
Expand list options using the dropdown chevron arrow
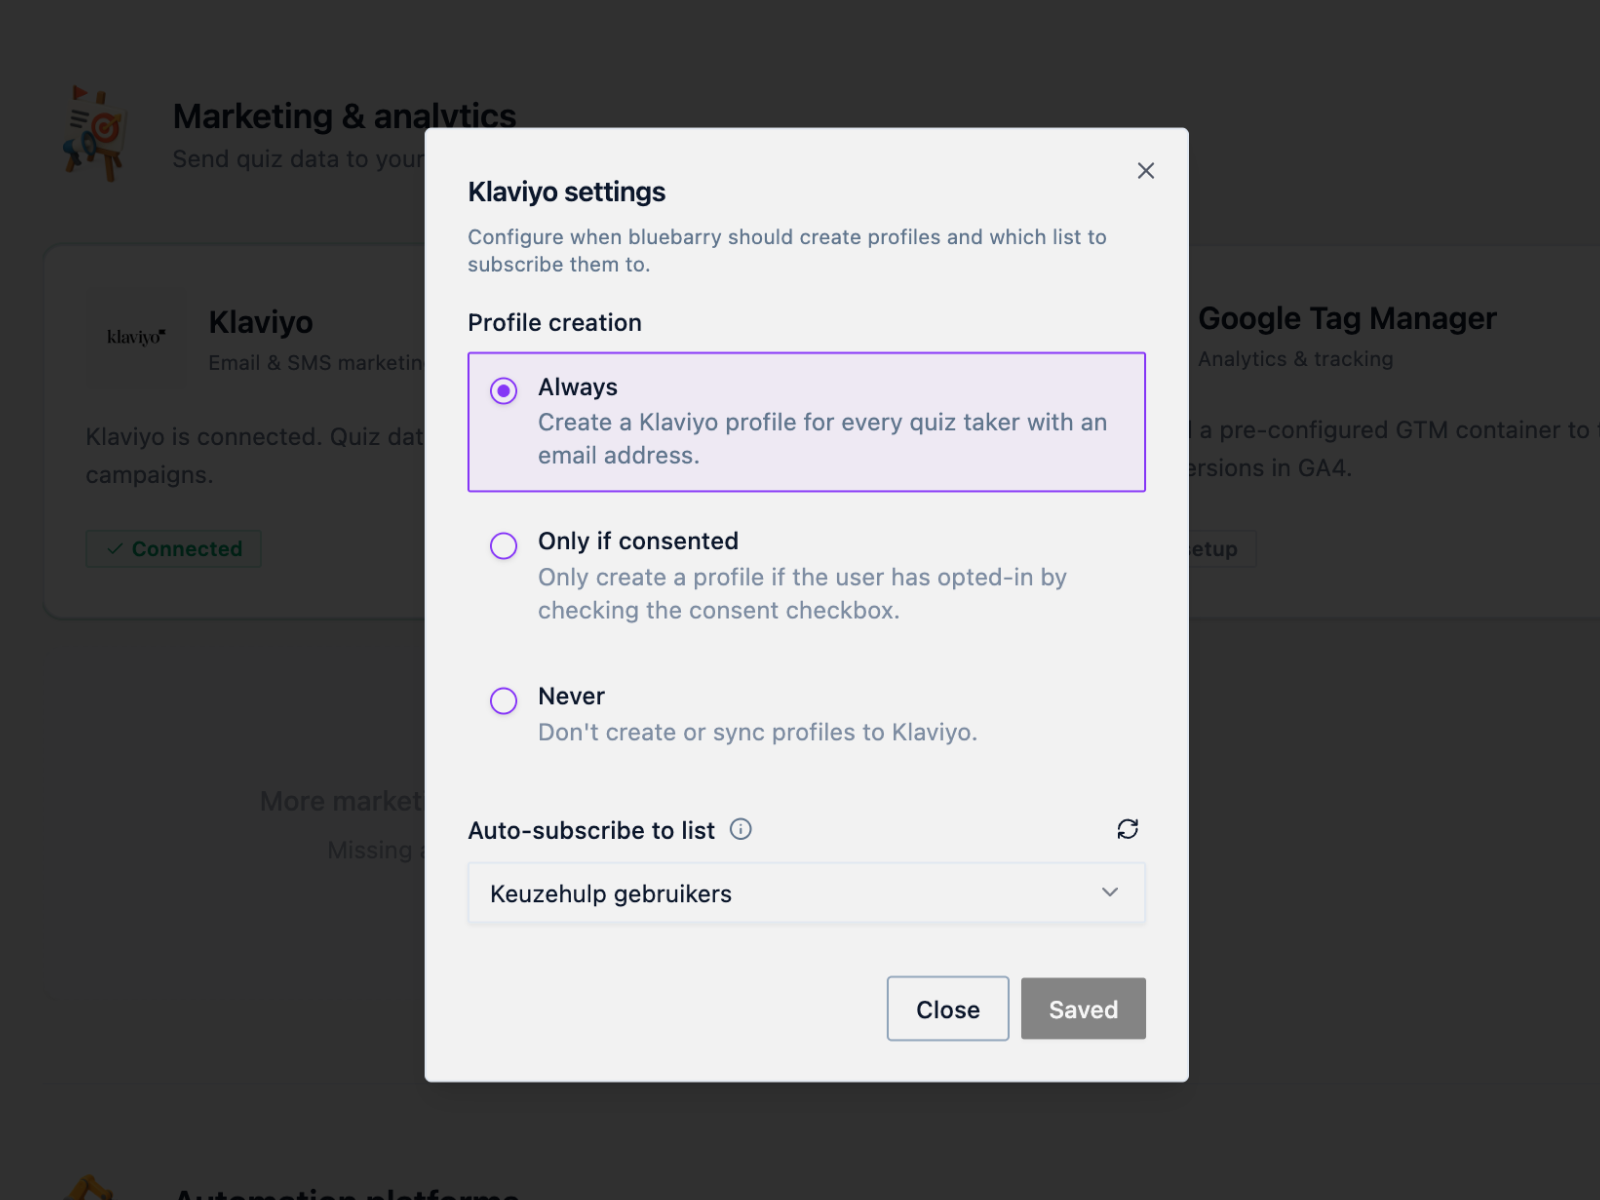point(1109,892)
